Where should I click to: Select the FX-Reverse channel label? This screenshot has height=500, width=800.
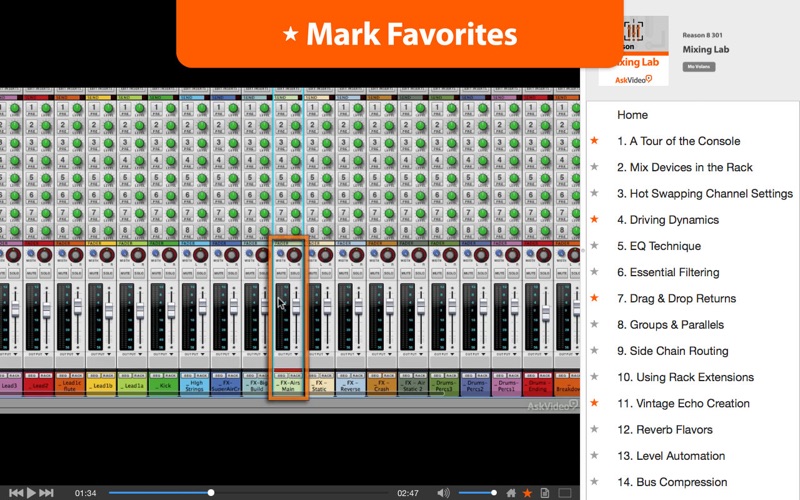click(351, 386)
